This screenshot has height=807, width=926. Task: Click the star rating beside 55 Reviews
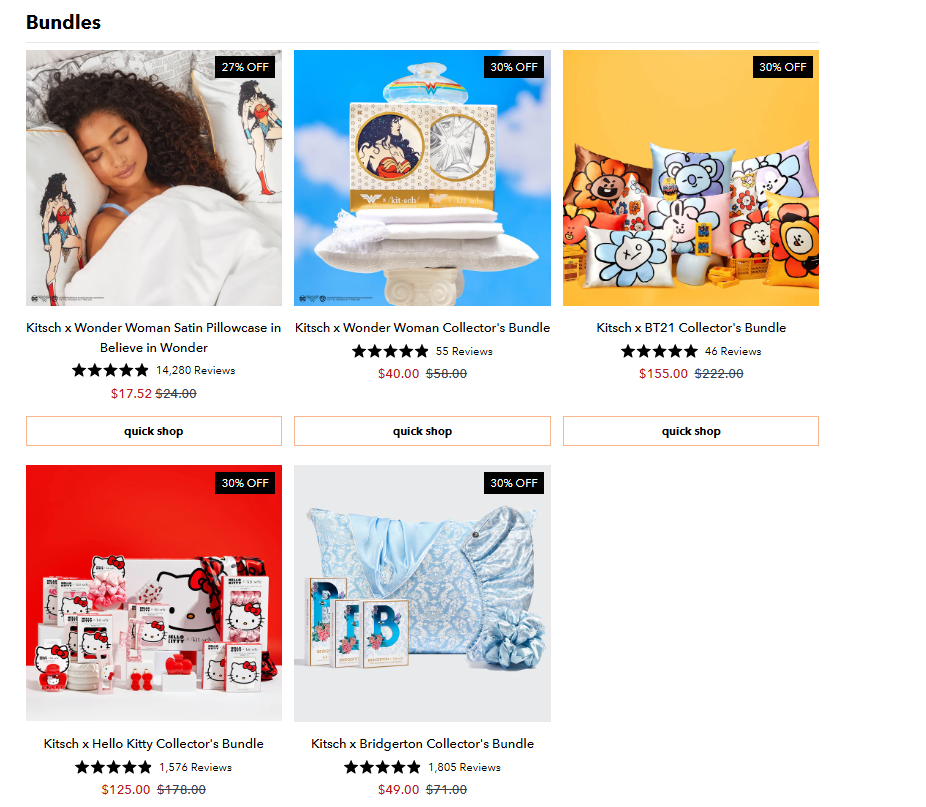point(390,352)
